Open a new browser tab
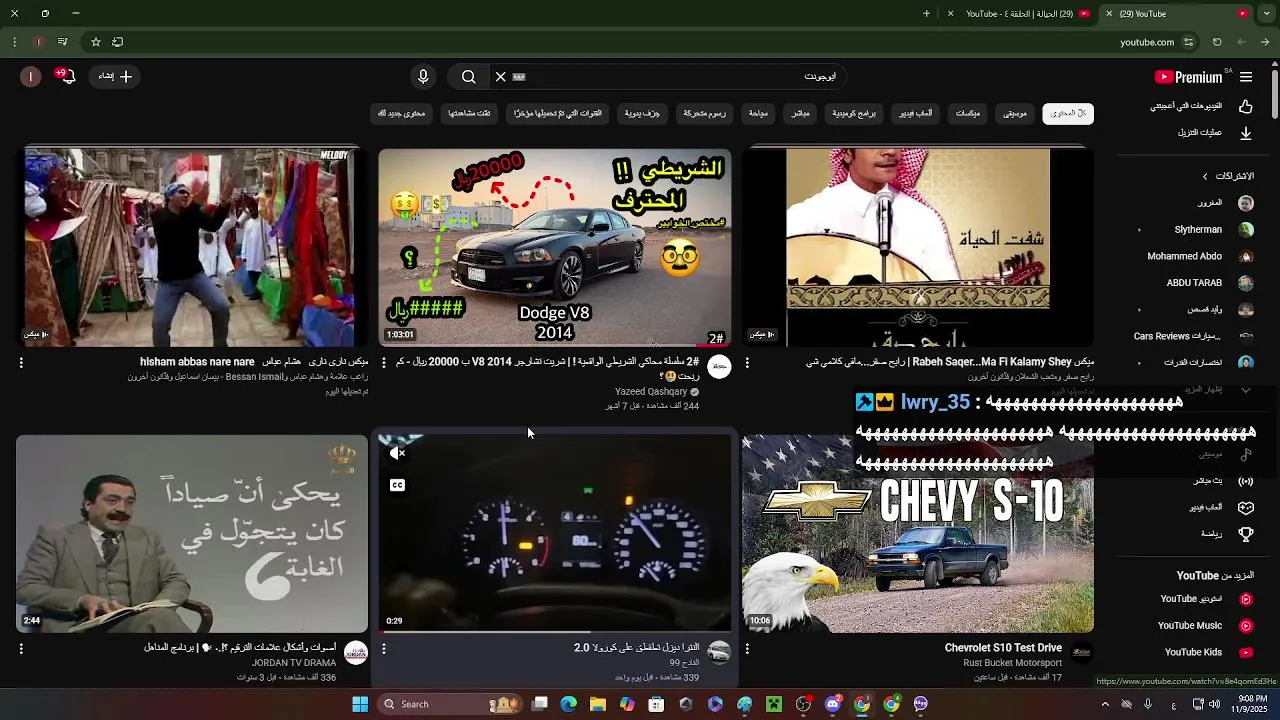Image resolution: width=1280 pixels, height=720 pixels. 926,14
